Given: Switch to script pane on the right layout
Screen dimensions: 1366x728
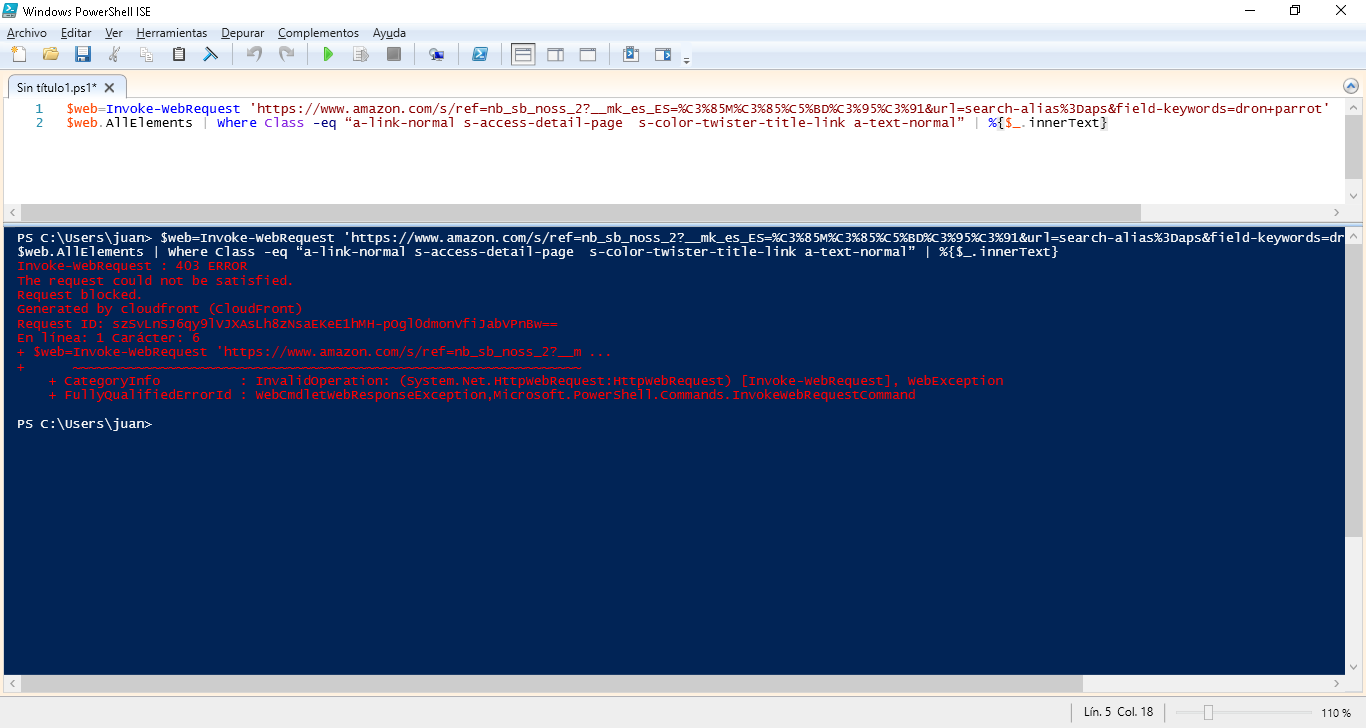Looking at the screenshot, I should click(x=555, y=54).
